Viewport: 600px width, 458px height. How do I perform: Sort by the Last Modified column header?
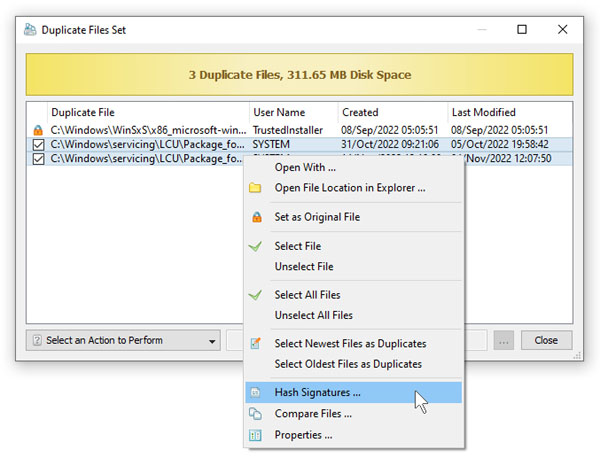click(x=510, y=112)
